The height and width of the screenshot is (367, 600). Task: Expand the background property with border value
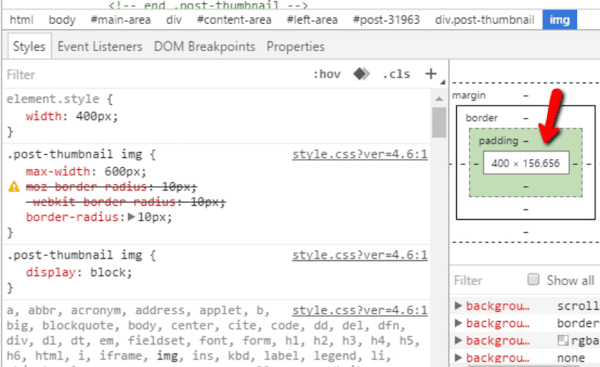[x=458, y=323]
